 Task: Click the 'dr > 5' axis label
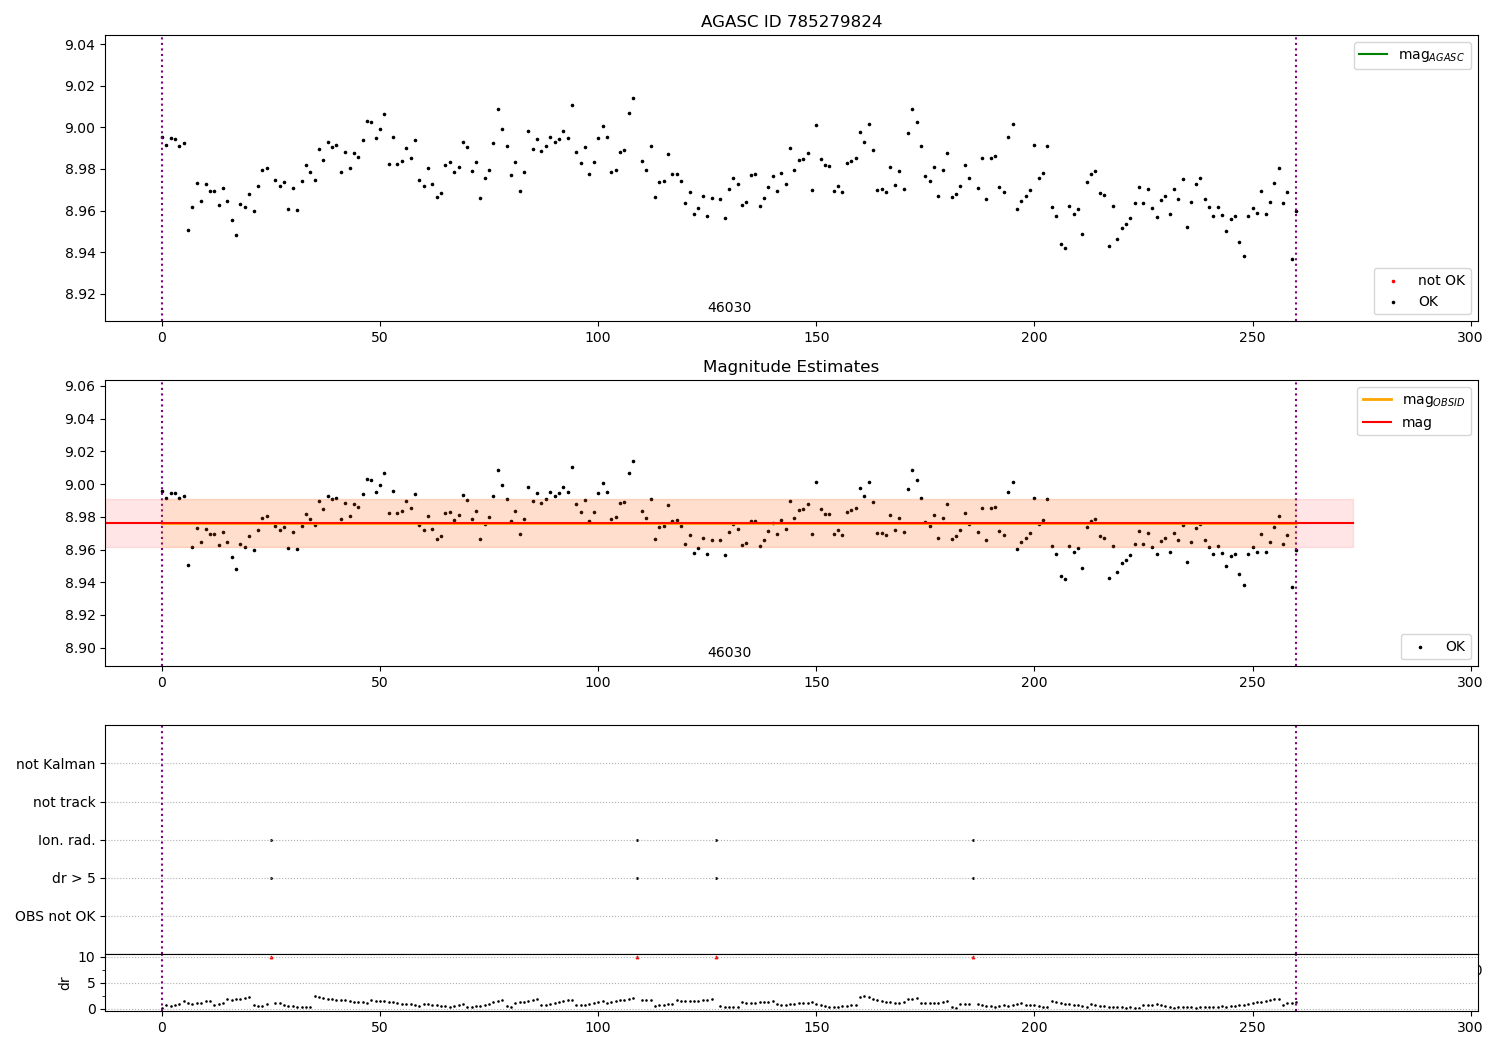74,879
